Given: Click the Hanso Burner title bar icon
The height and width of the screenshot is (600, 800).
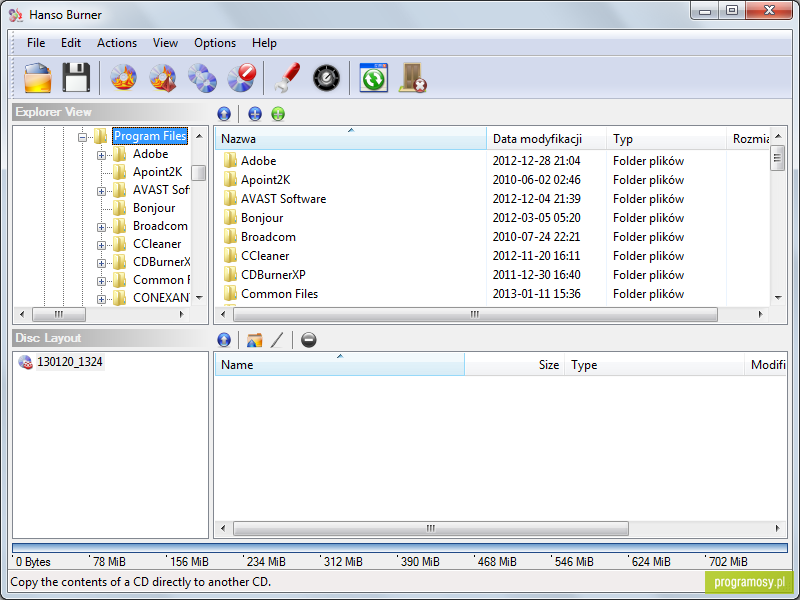Looking at the screenshot, I should [x=16, y=15].
